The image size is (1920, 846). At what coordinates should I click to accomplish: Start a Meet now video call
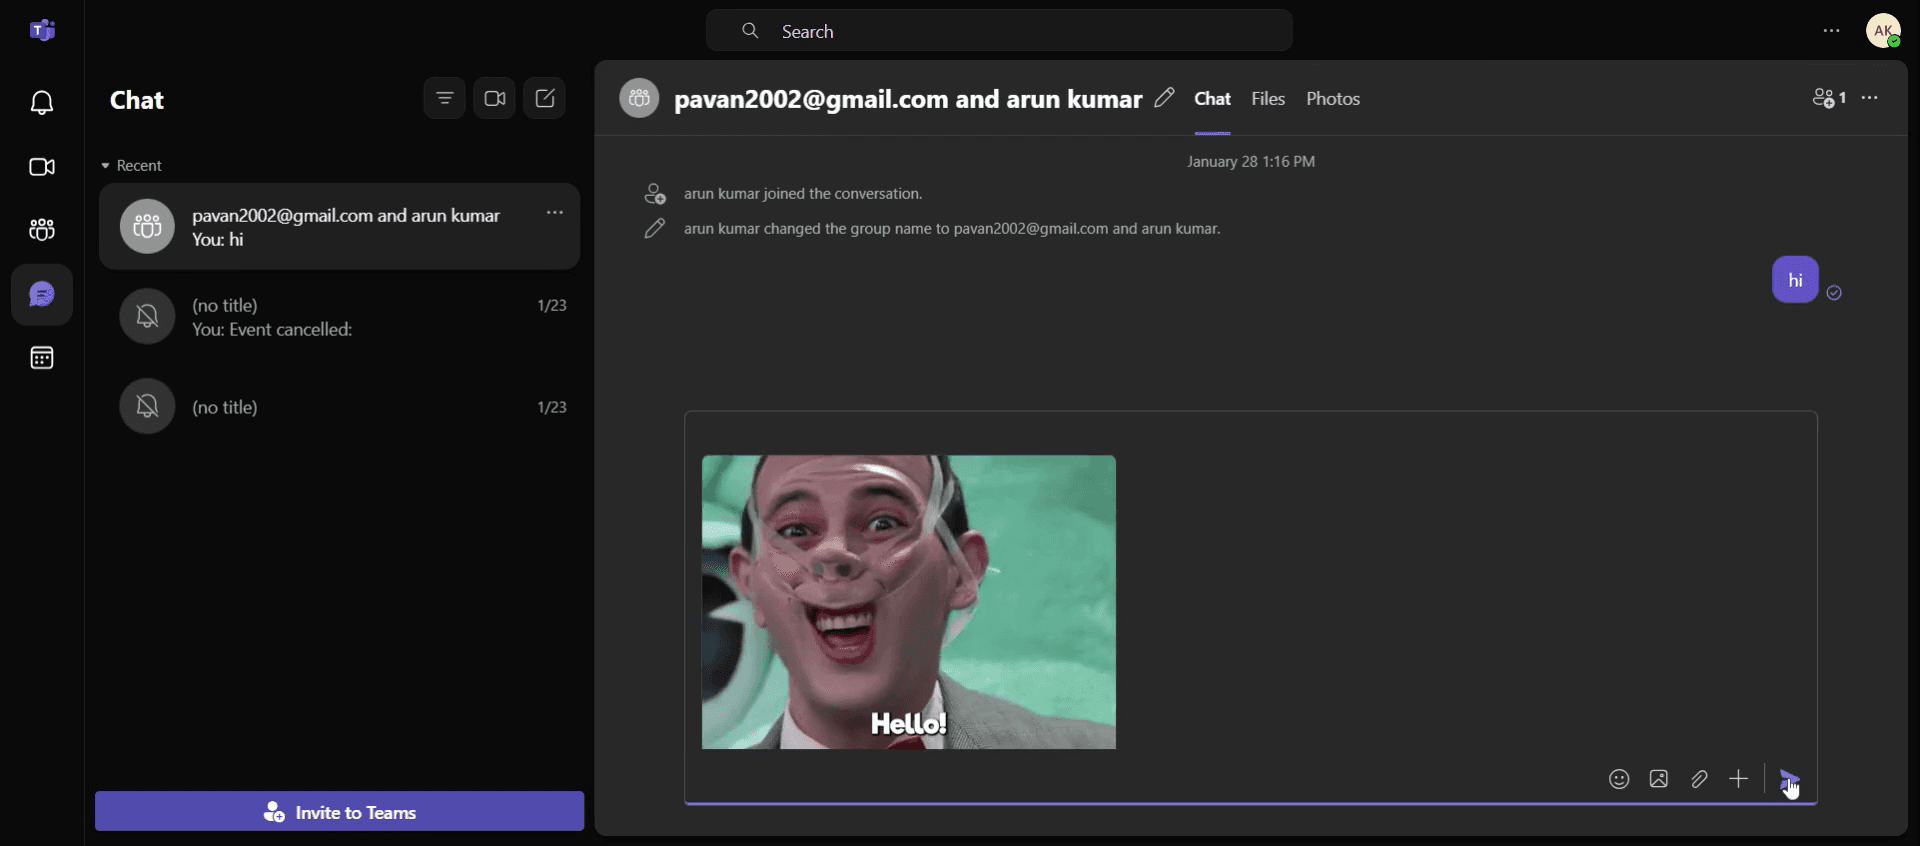coord(495,98)
